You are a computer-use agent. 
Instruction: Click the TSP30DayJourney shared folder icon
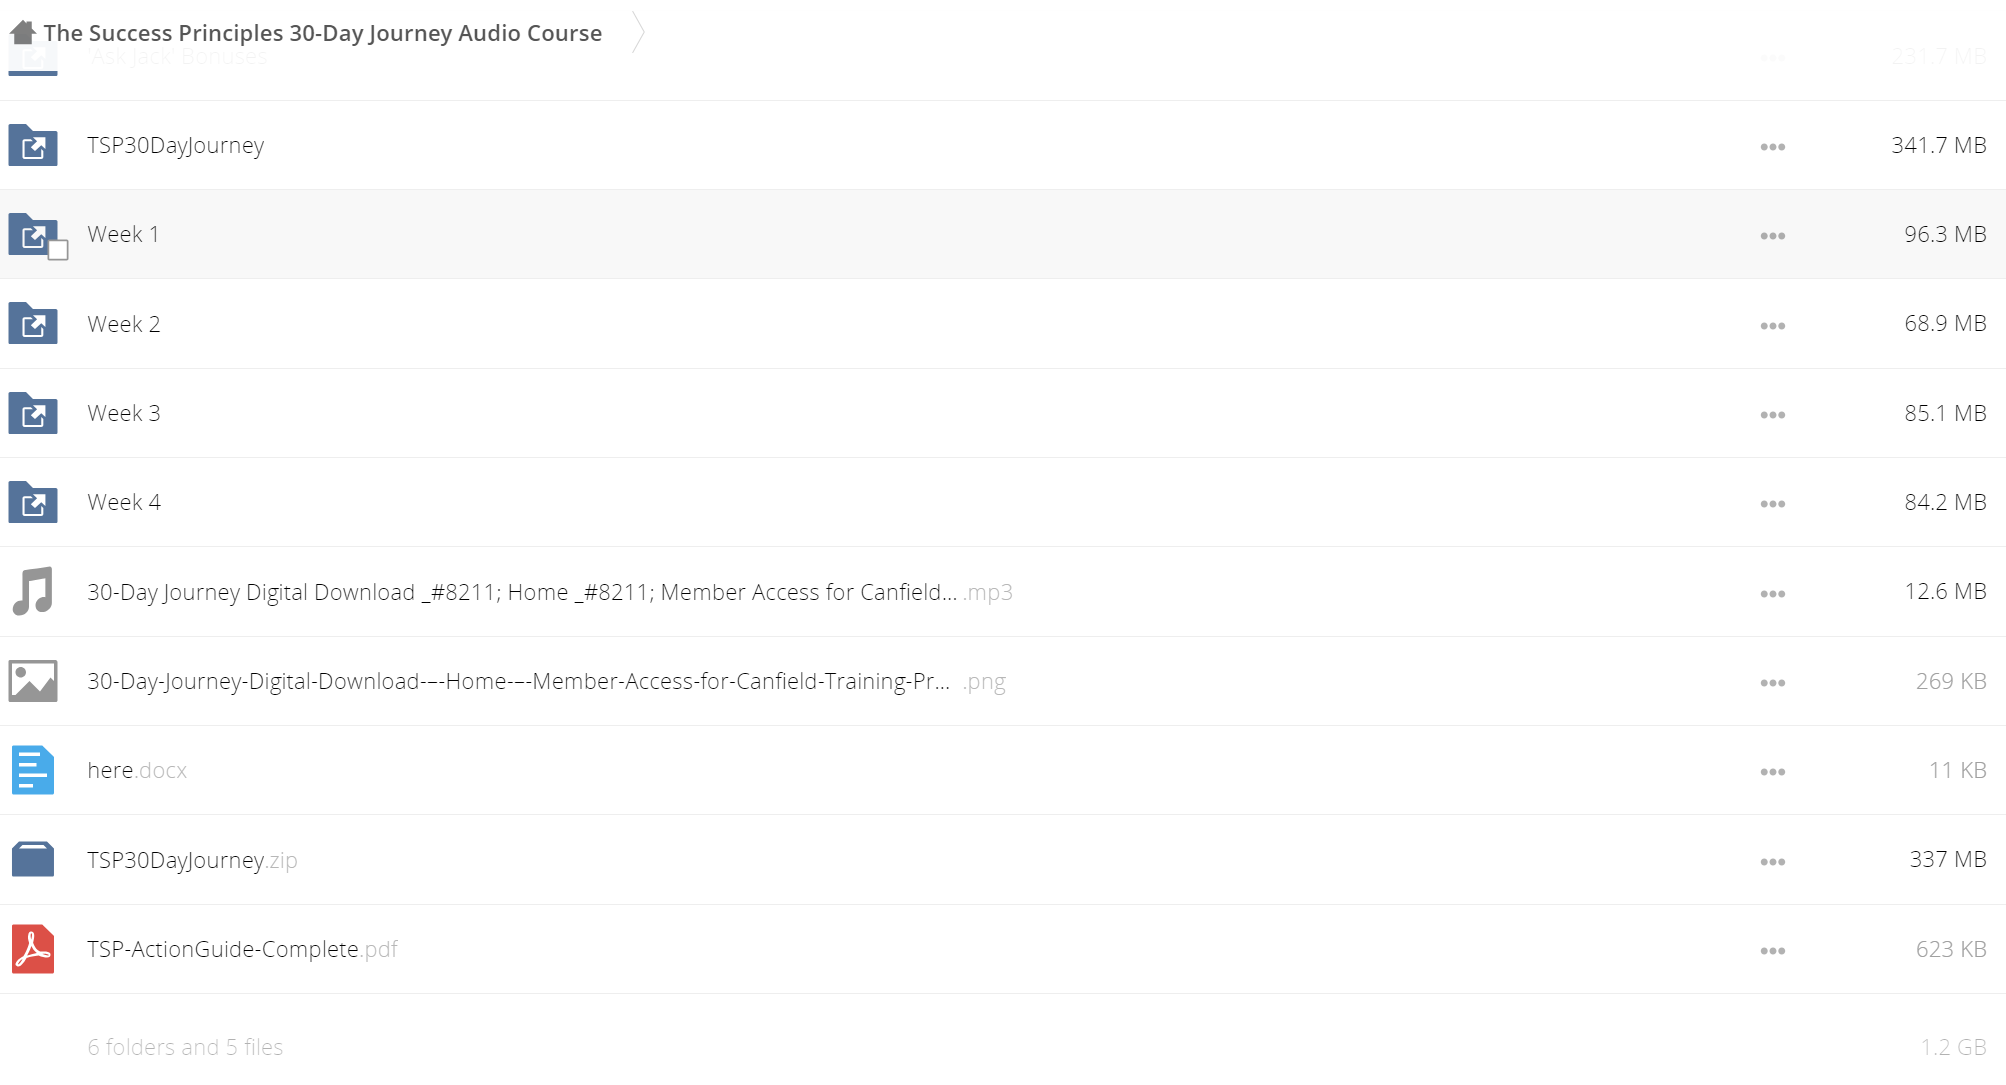(x=33, y=145)
